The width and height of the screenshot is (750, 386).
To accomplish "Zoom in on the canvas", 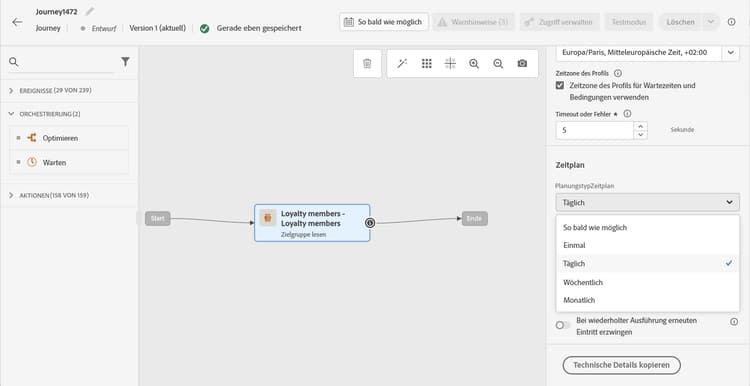I will (x=474, y=64).
